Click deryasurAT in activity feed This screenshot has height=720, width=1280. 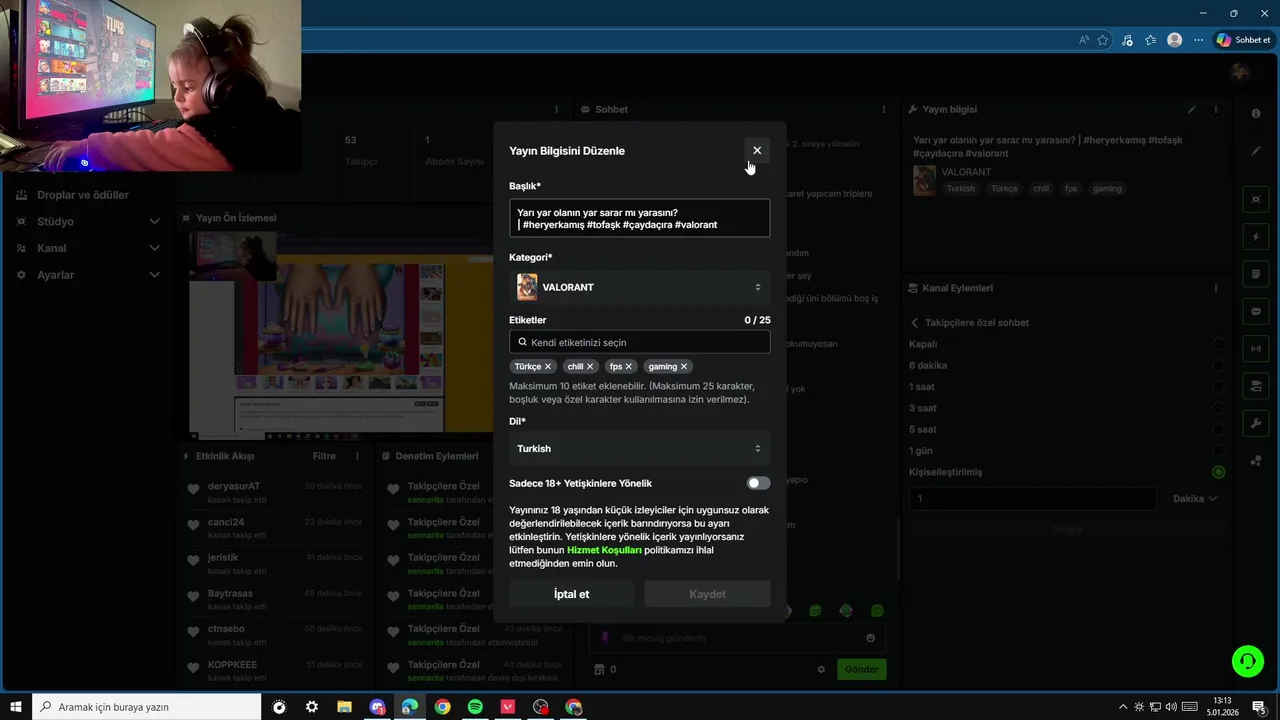pos(234,486)
